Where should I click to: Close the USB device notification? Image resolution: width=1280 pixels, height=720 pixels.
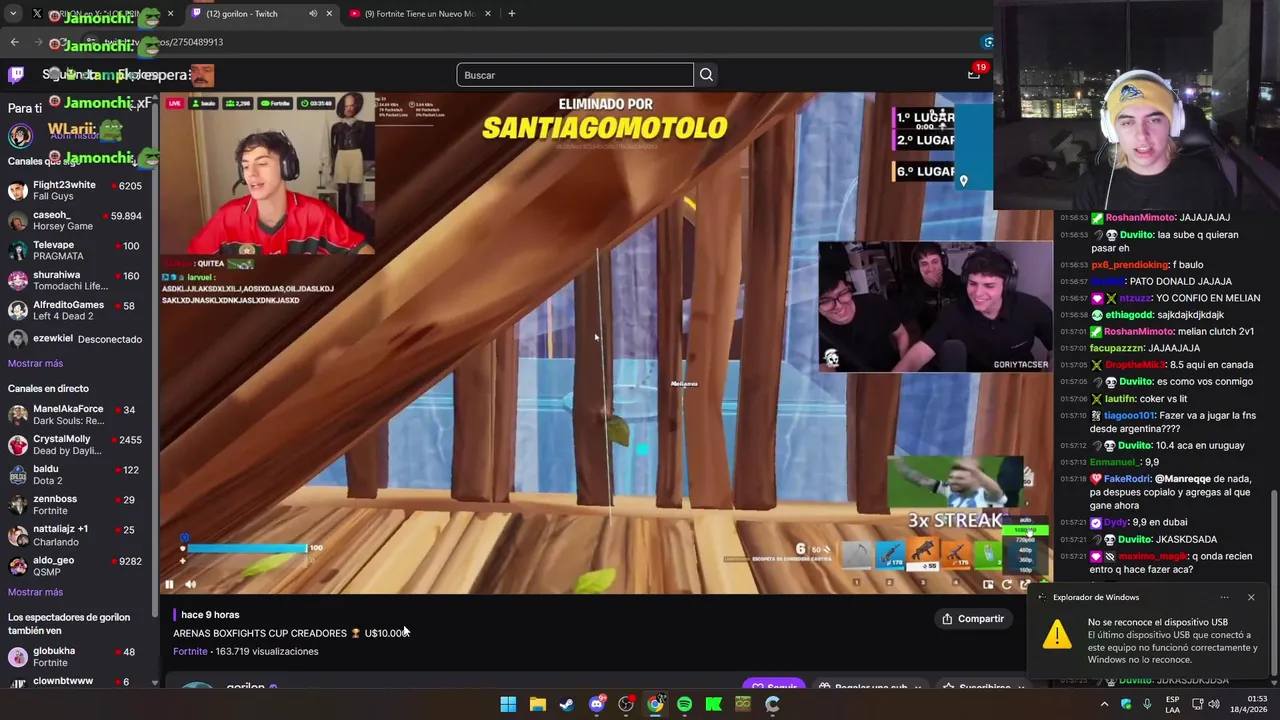pos(1250,597)
